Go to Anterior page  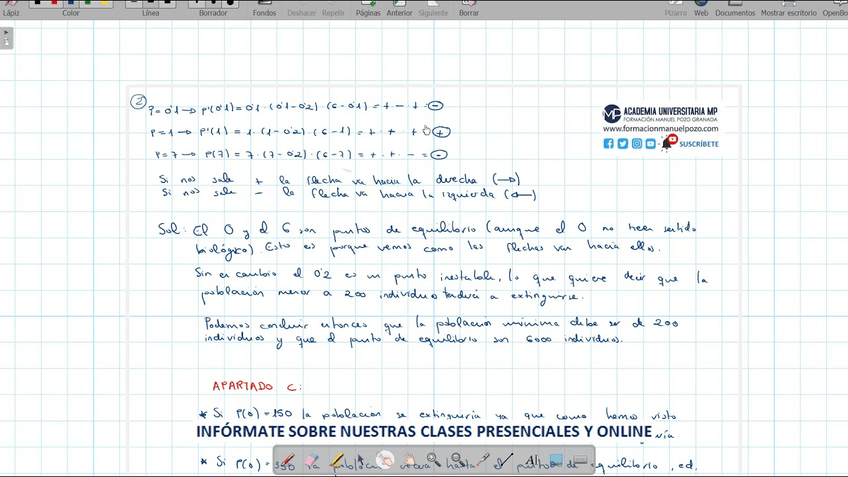(399, 8)
